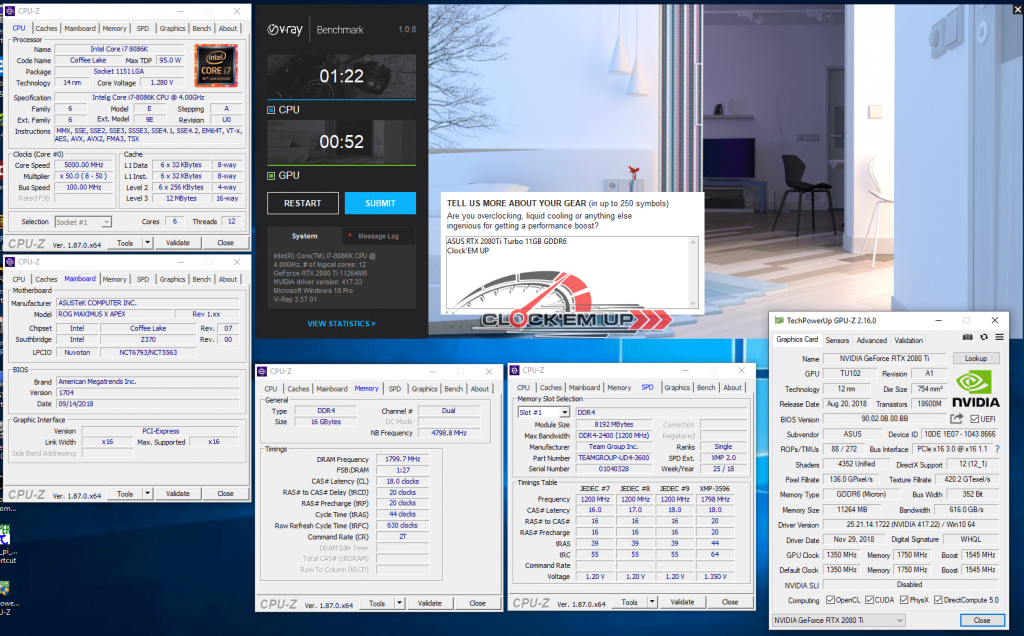Click Validate in top-left CPU-Z window
The height and width of the screenshot is (636, 1024).
coord(178,243)
